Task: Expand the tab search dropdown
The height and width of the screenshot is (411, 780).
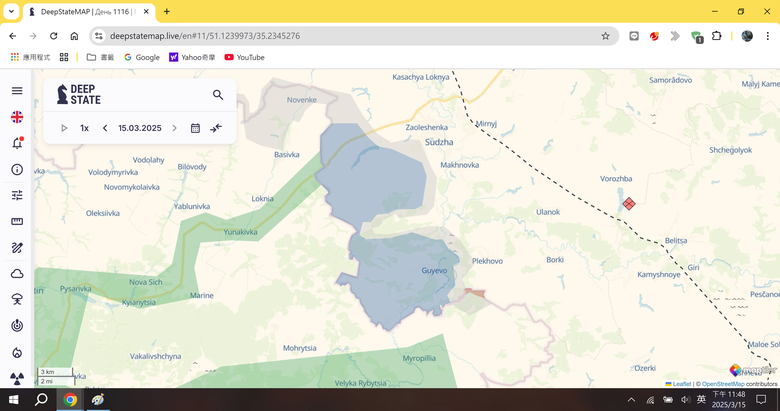Action: point(11,11)
